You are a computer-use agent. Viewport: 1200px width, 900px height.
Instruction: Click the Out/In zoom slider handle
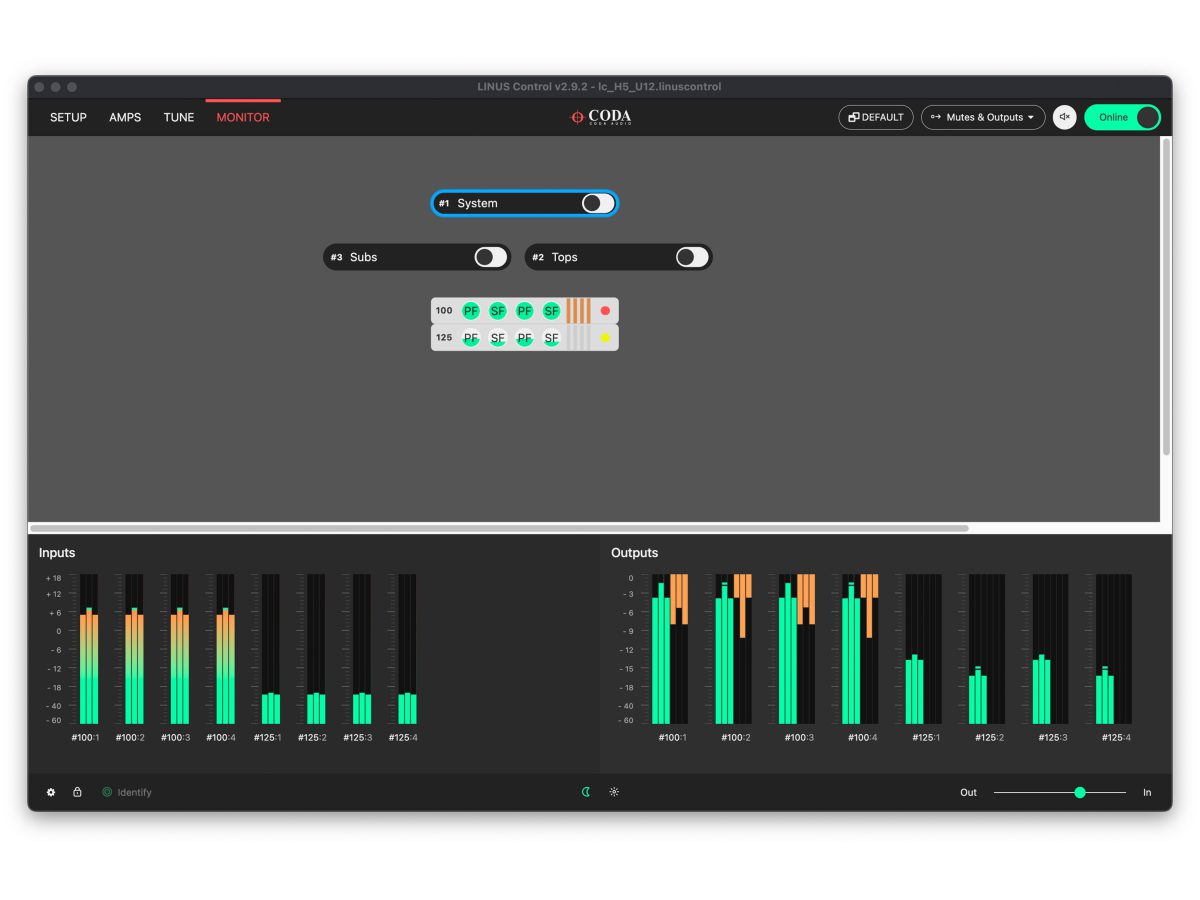[x=1080, y=792]
